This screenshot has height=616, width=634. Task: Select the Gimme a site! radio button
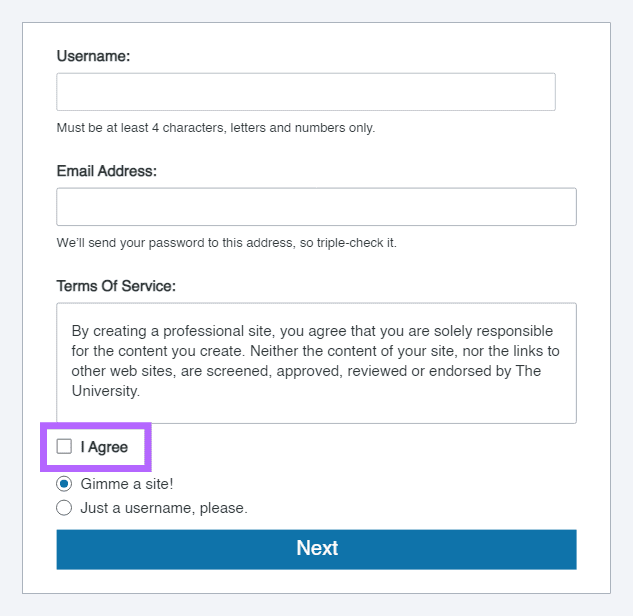(x=64, y=484)
